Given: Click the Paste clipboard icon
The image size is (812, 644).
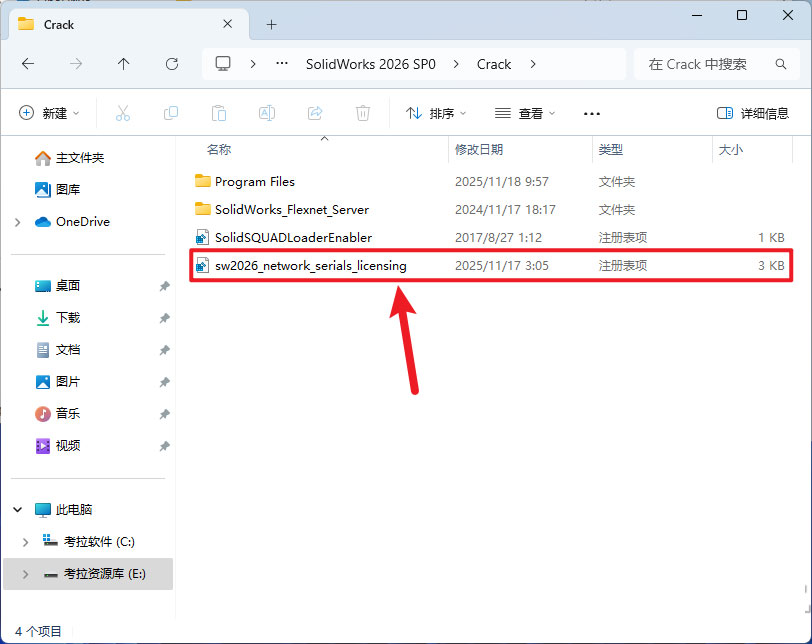Looking at the screenshot, I should 219,114.
